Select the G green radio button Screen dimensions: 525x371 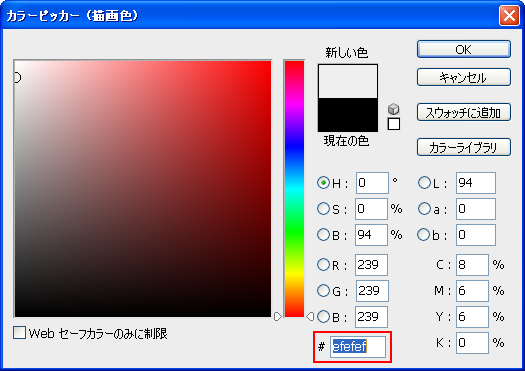(323, 291)
